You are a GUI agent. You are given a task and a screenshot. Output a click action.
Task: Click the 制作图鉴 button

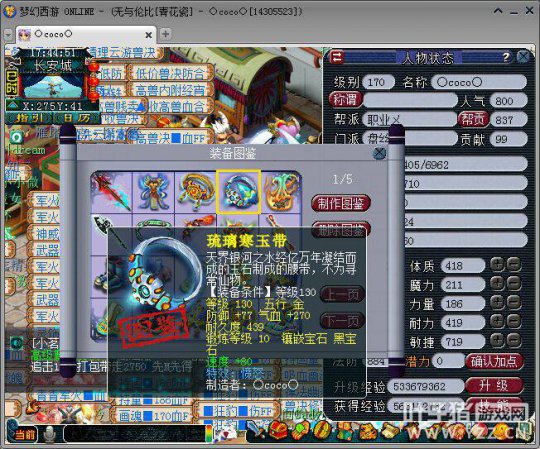click(x=341, y=203)
